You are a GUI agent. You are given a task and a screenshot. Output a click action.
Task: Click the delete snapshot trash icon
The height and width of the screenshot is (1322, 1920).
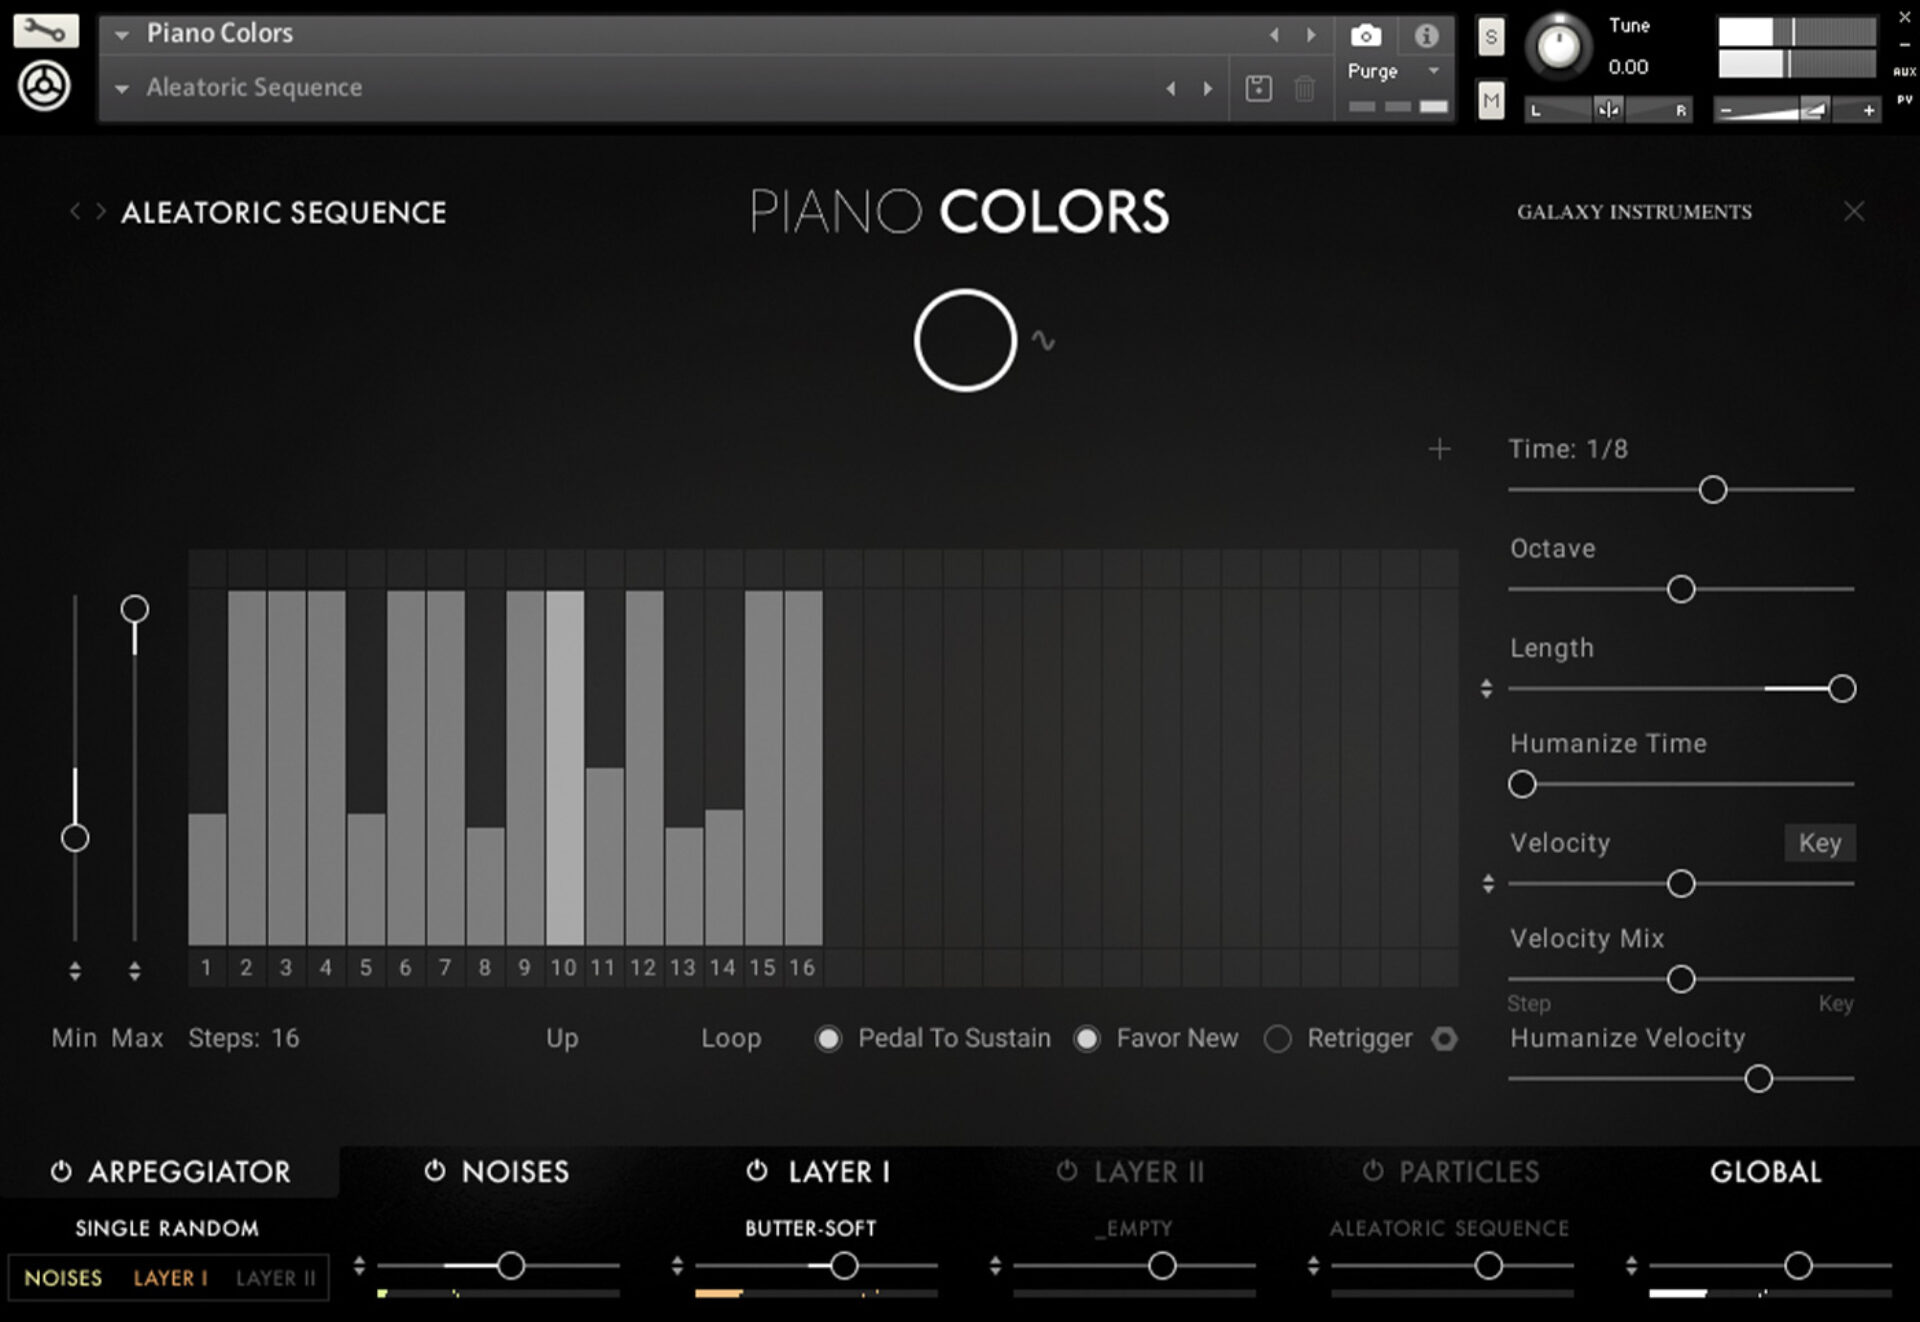(1303, 88)
